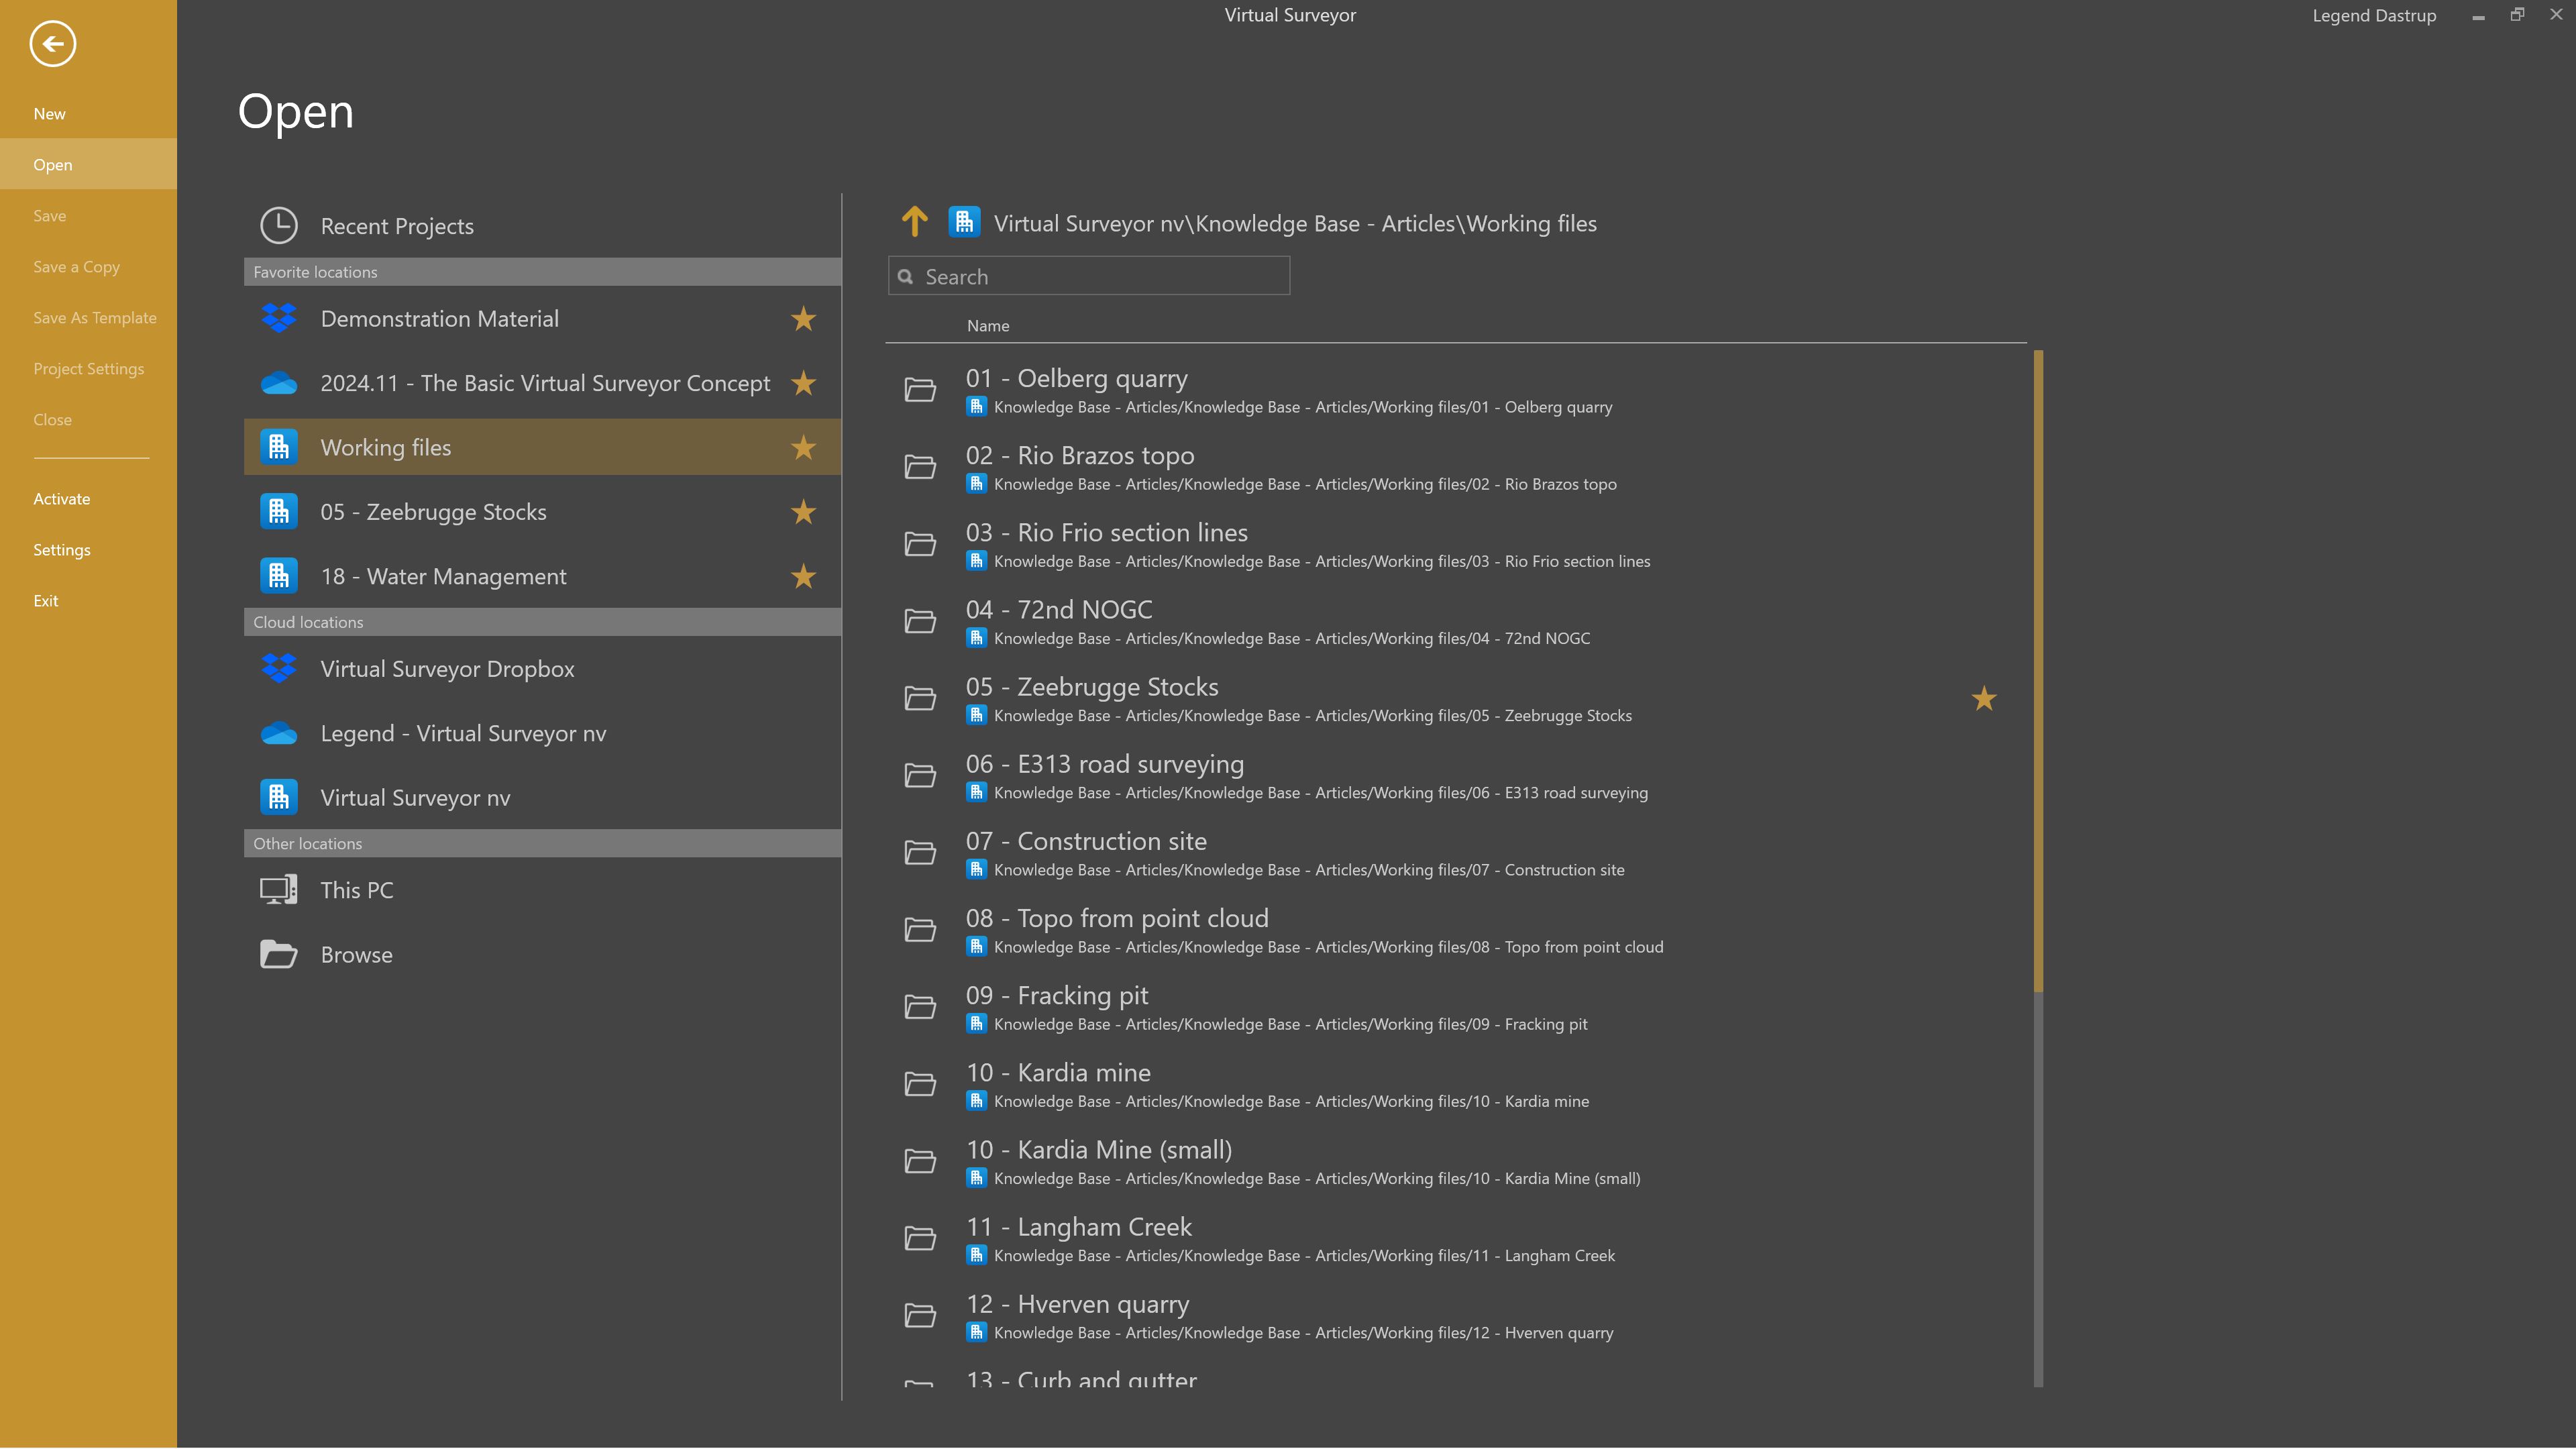Select This PC location
The width and height of the screenshot is (2576, 1449).
356,889
